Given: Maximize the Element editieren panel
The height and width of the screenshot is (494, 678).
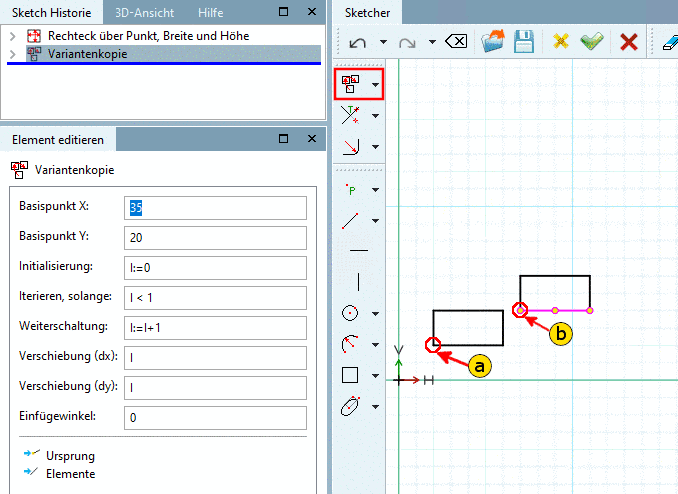Looking at the screenshot, I should tap(283, 138).
